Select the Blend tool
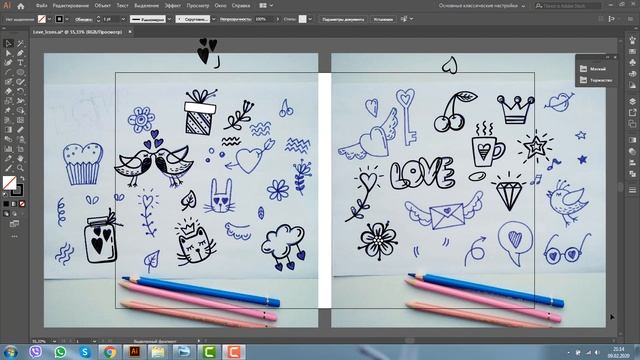This screenshot has height=360, width=640. (x=9, y=139)
